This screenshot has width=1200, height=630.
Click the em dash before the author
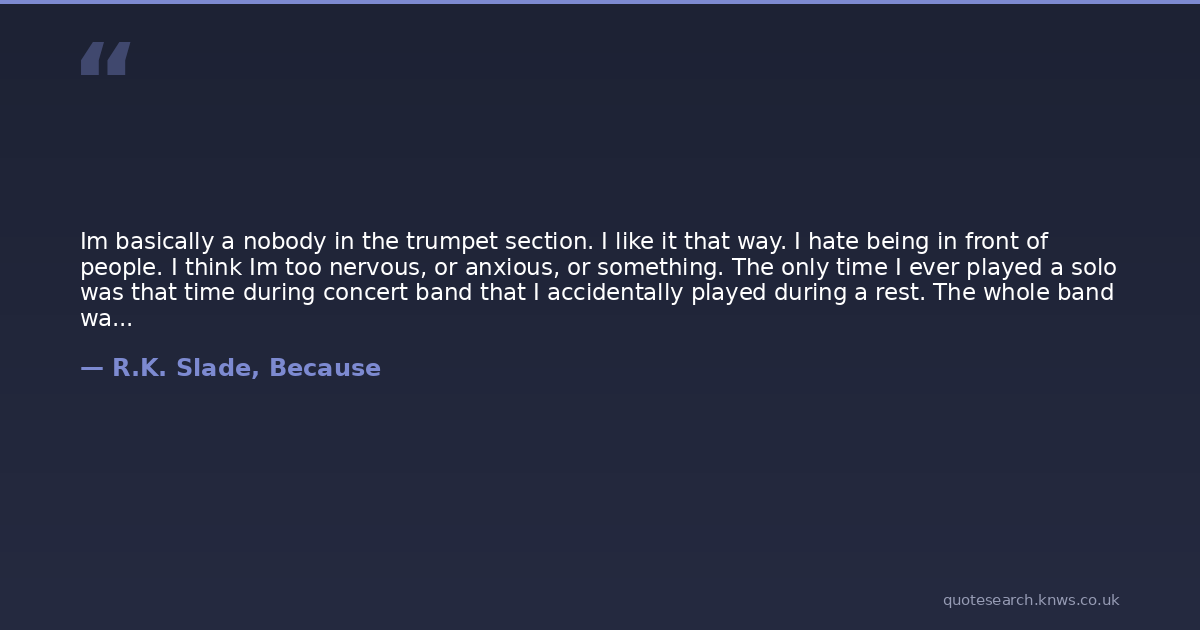pos(91,368)
